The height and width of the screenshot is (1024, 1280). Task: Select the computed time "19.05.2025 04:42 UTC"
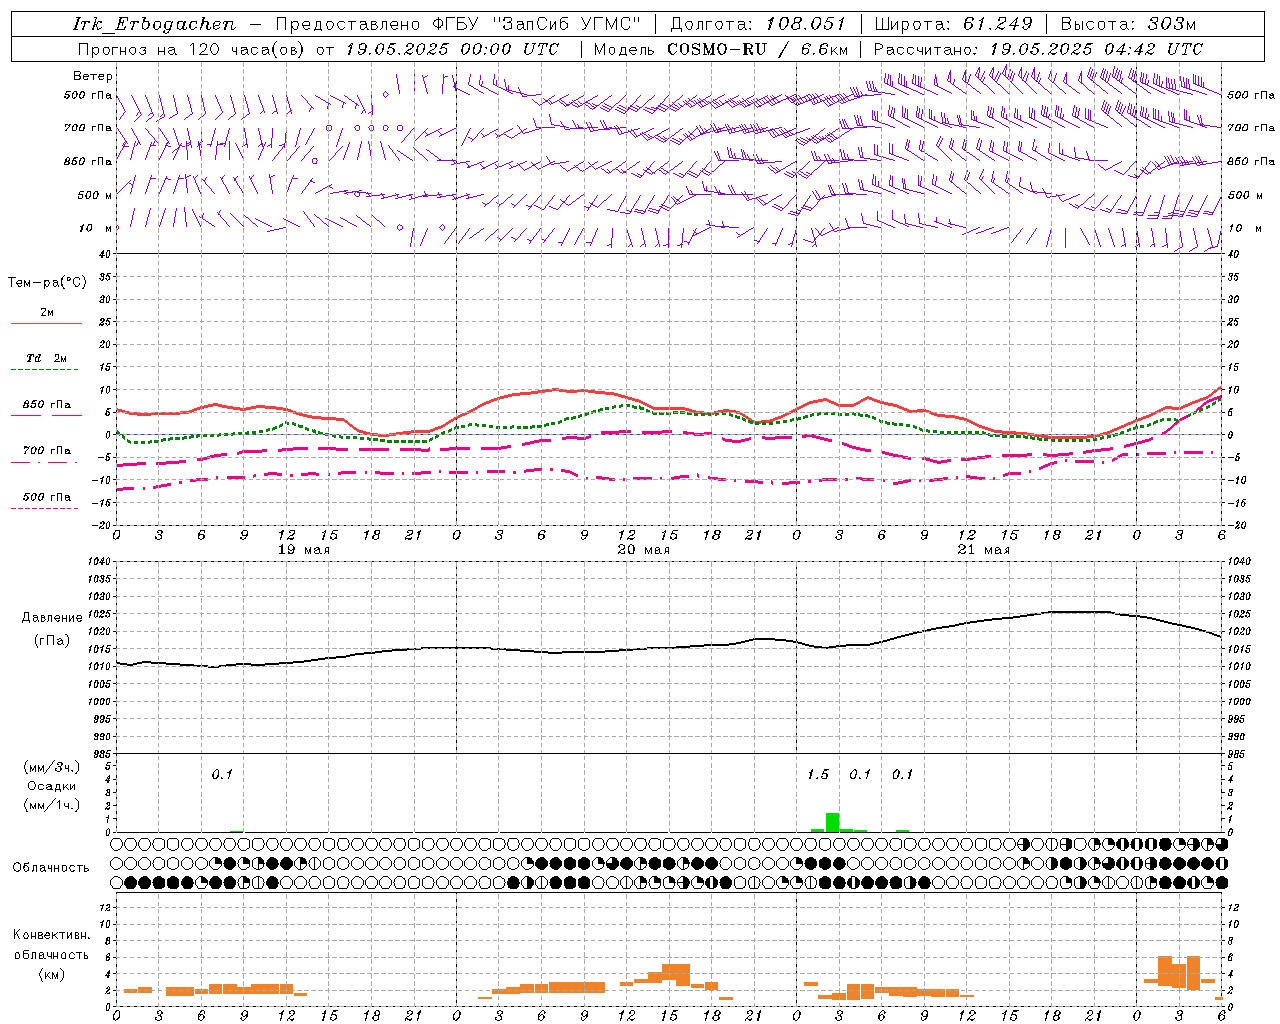coord(1096,49)
